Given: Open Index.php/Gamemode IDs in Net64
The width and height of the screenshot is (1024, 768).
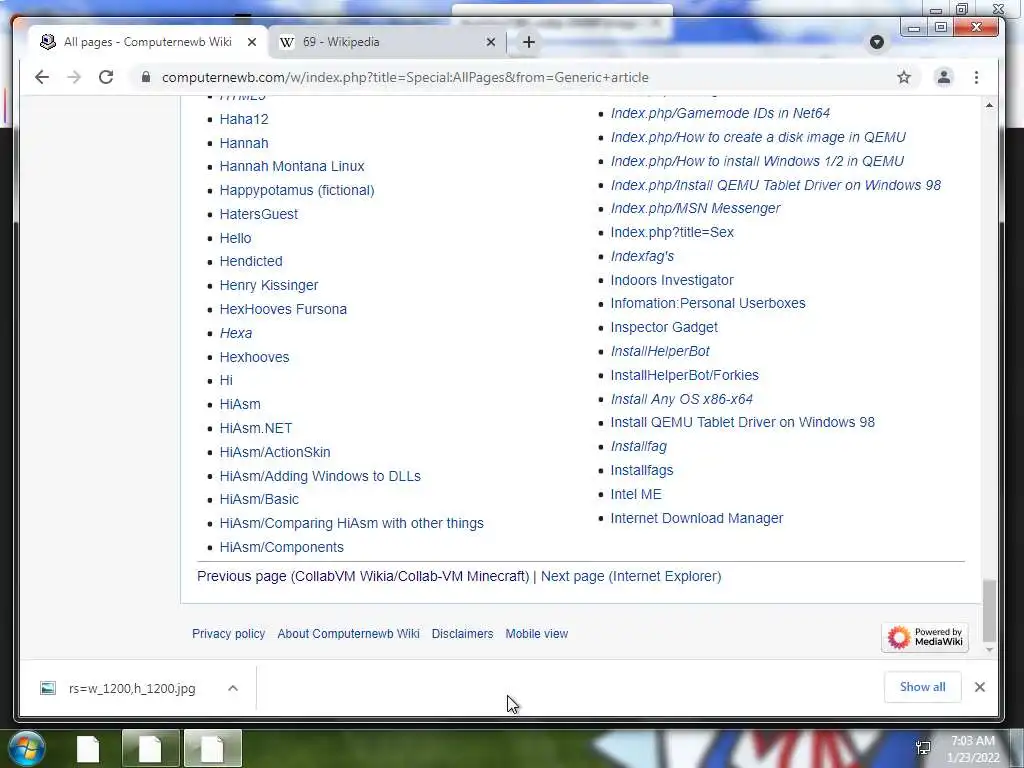Looking at the screenshot, I should point(720,113).
